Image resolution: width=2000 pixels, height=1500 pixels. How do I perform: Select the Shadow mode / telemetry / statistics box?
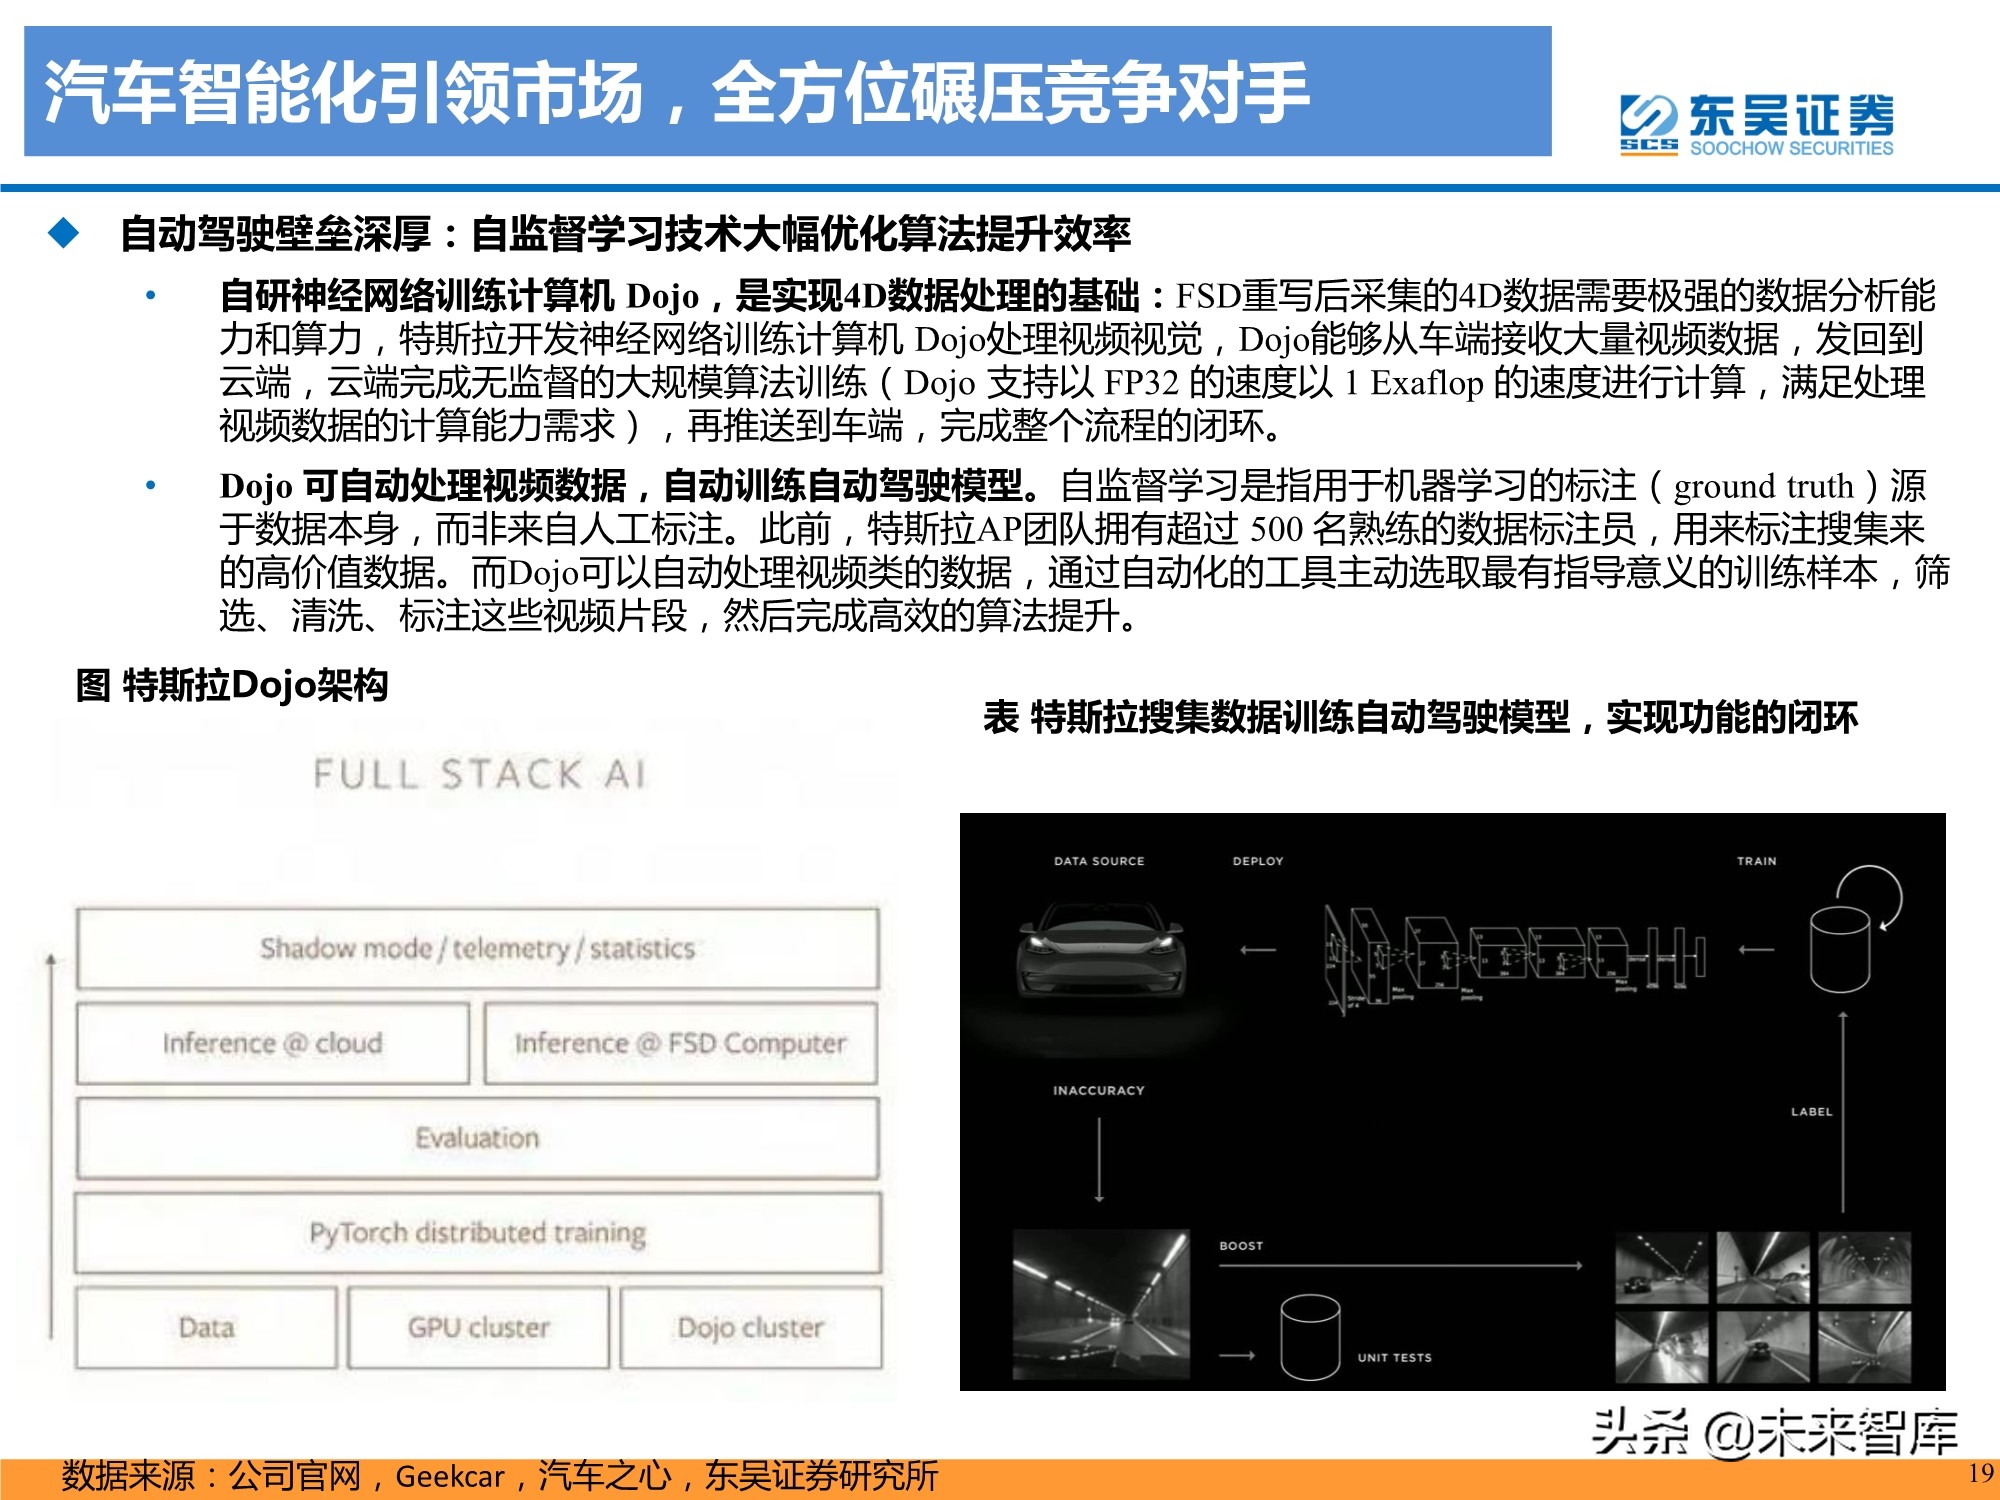coord(477,950)
